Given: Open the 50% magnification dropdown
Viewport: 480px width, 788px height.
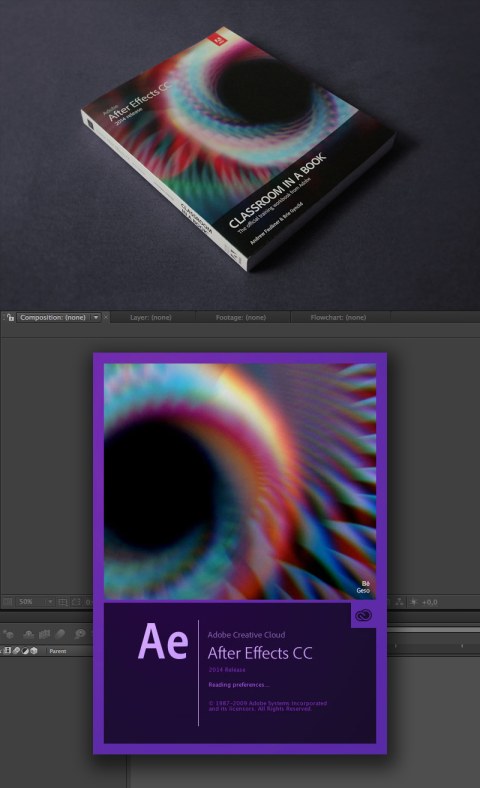Looking at the screenshot, I should [x=35, y=602].
